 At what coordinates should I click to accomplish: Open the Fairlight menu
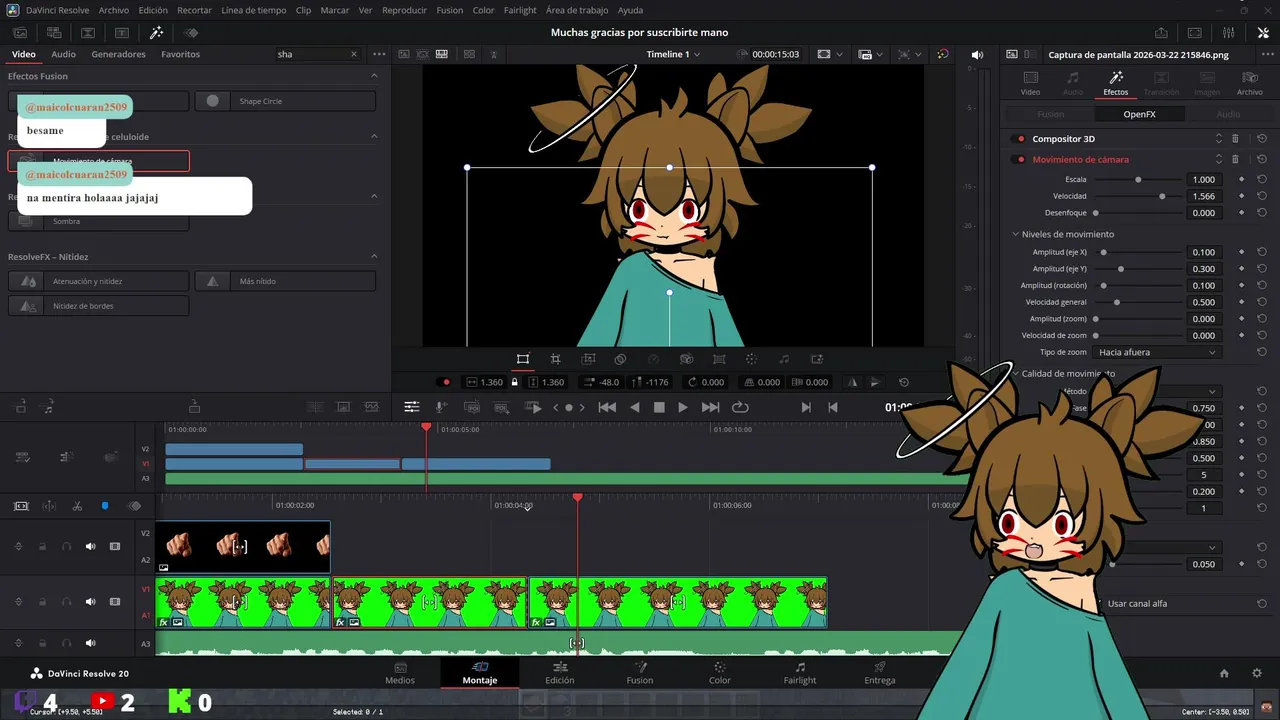[x=520, y=10]
